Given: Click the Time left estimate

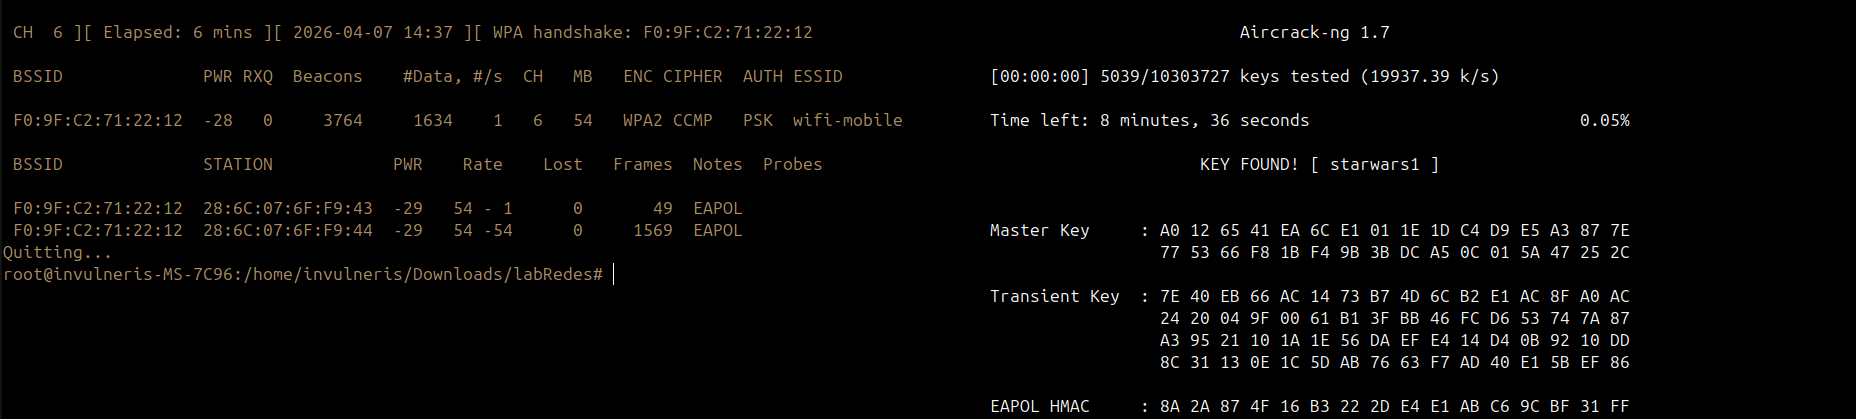Looking at the screenshot, I should (1149, 120).
